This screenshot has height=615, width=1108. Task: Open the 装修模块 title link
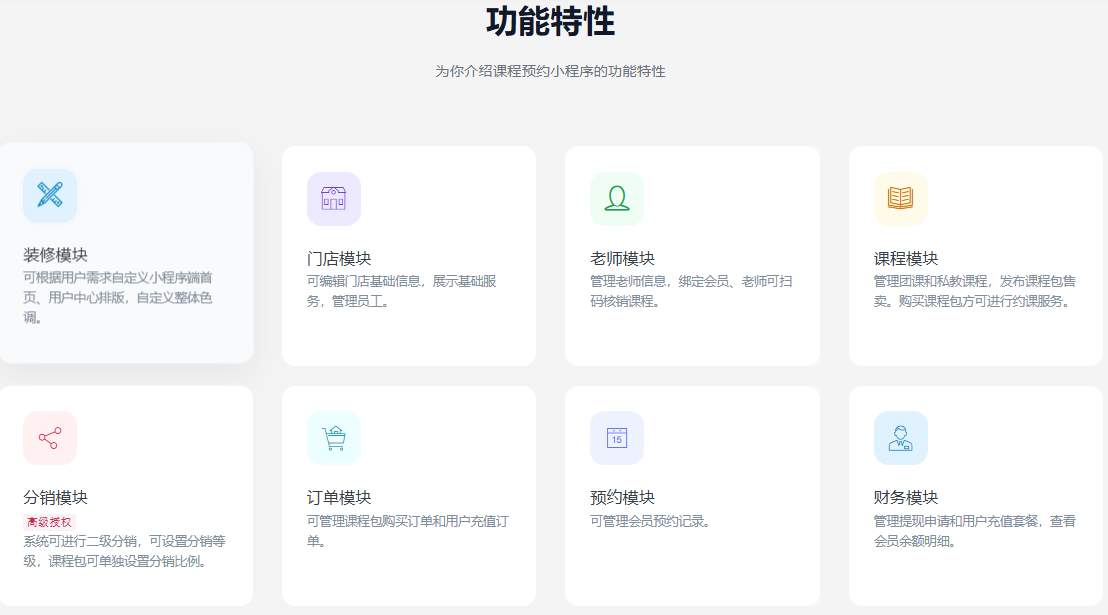point(56,255)
